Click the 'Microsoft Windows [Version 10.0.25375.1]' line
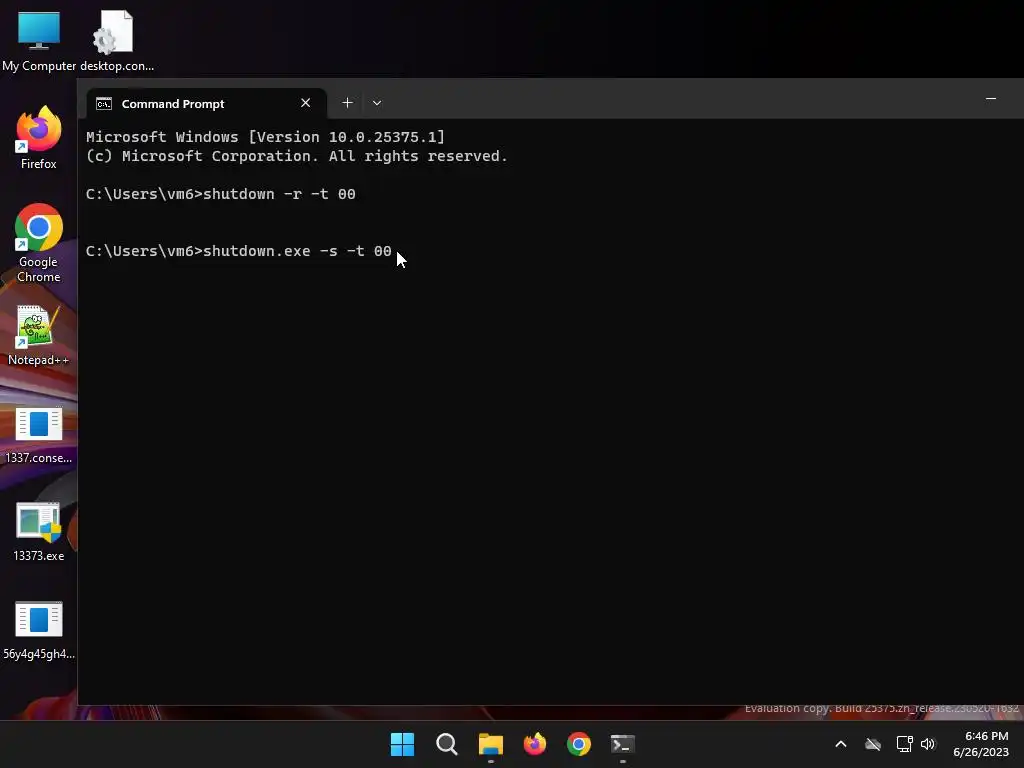The width and height of the screenshot is (1024, 768). [265, 136]
